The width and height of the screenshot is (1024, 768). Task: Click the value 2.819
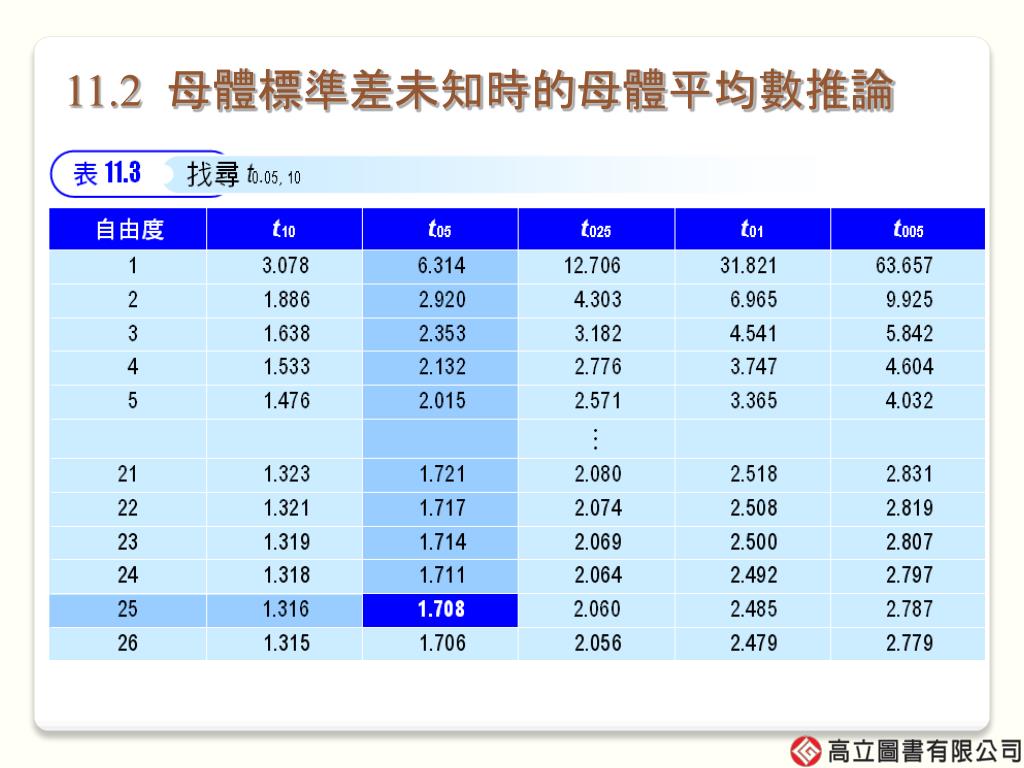(x=909, y=508)
